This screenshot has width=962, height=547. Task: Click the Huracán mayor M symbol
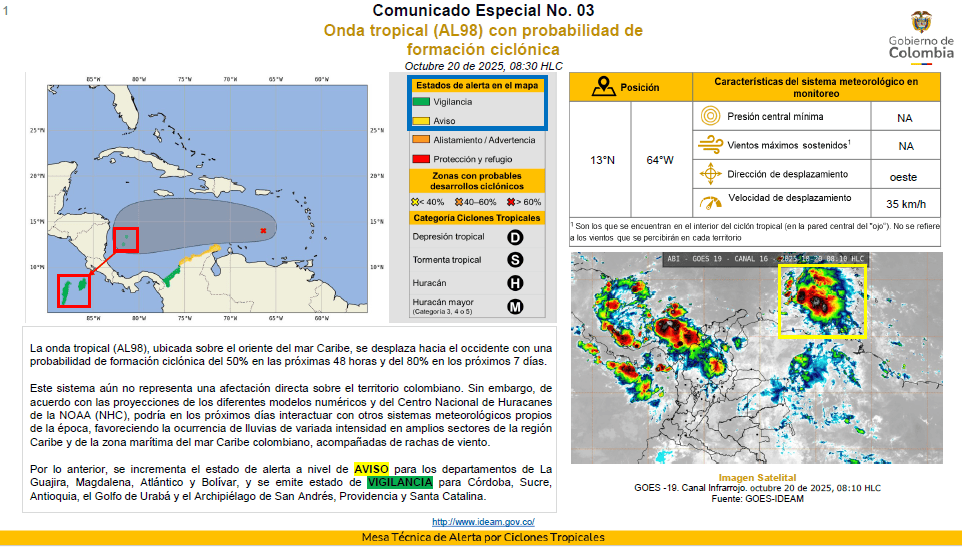(515, 306)
